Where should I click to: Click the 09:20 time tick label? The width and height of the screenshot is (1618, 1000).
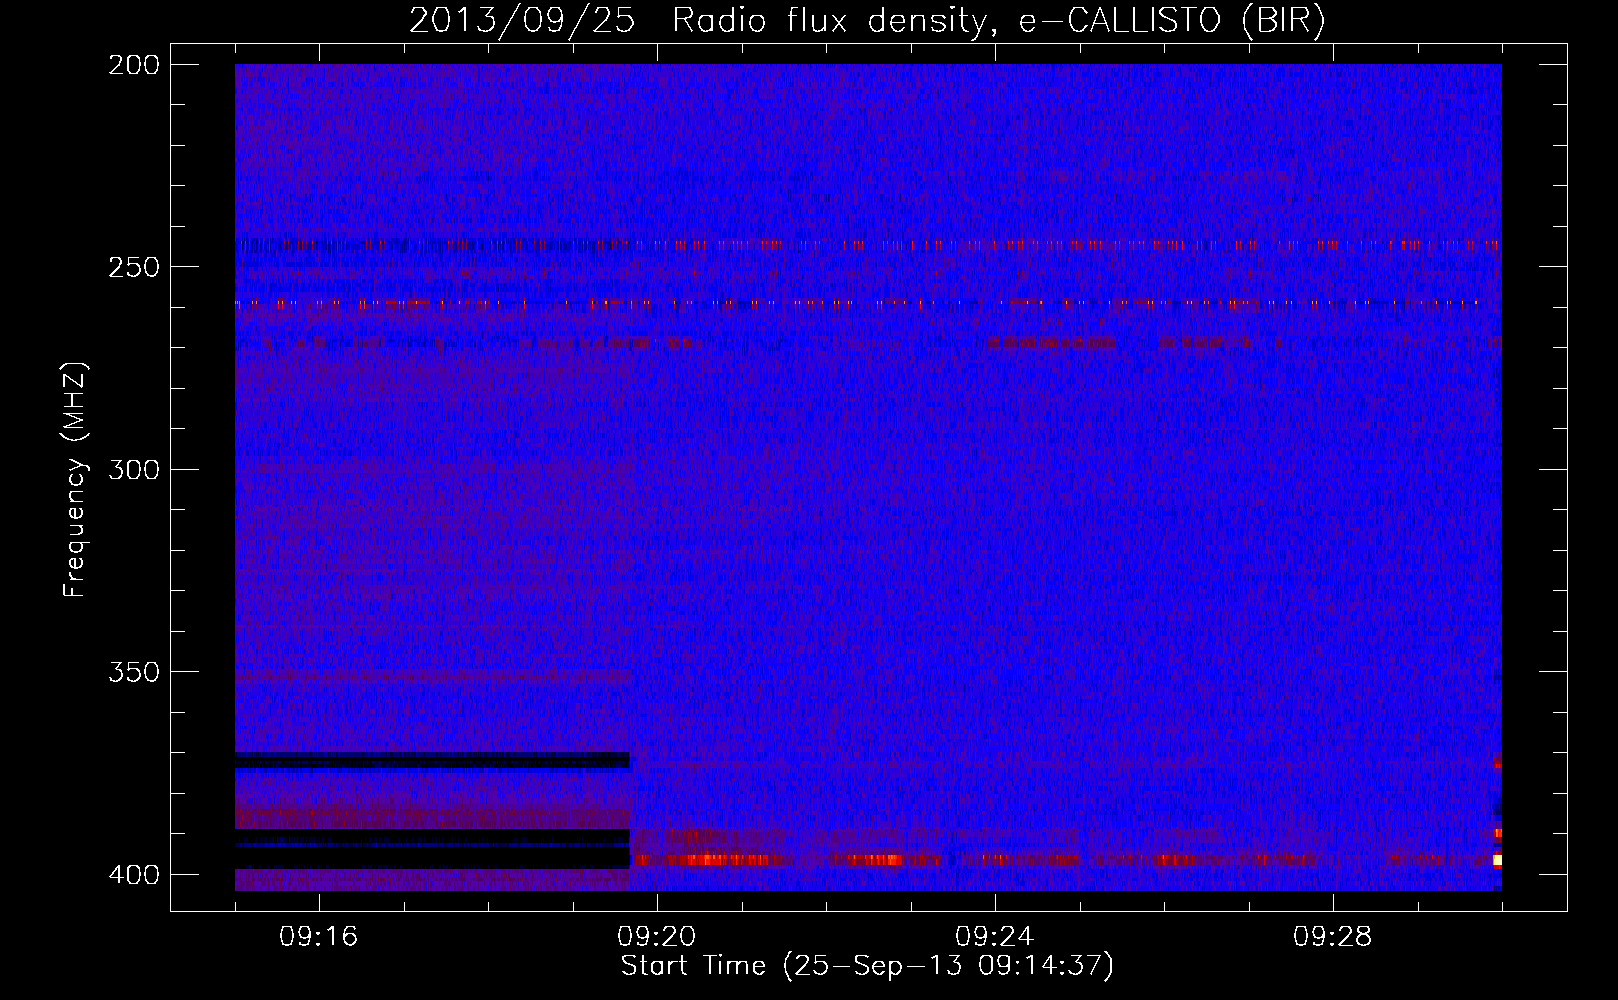coord(656,937)
